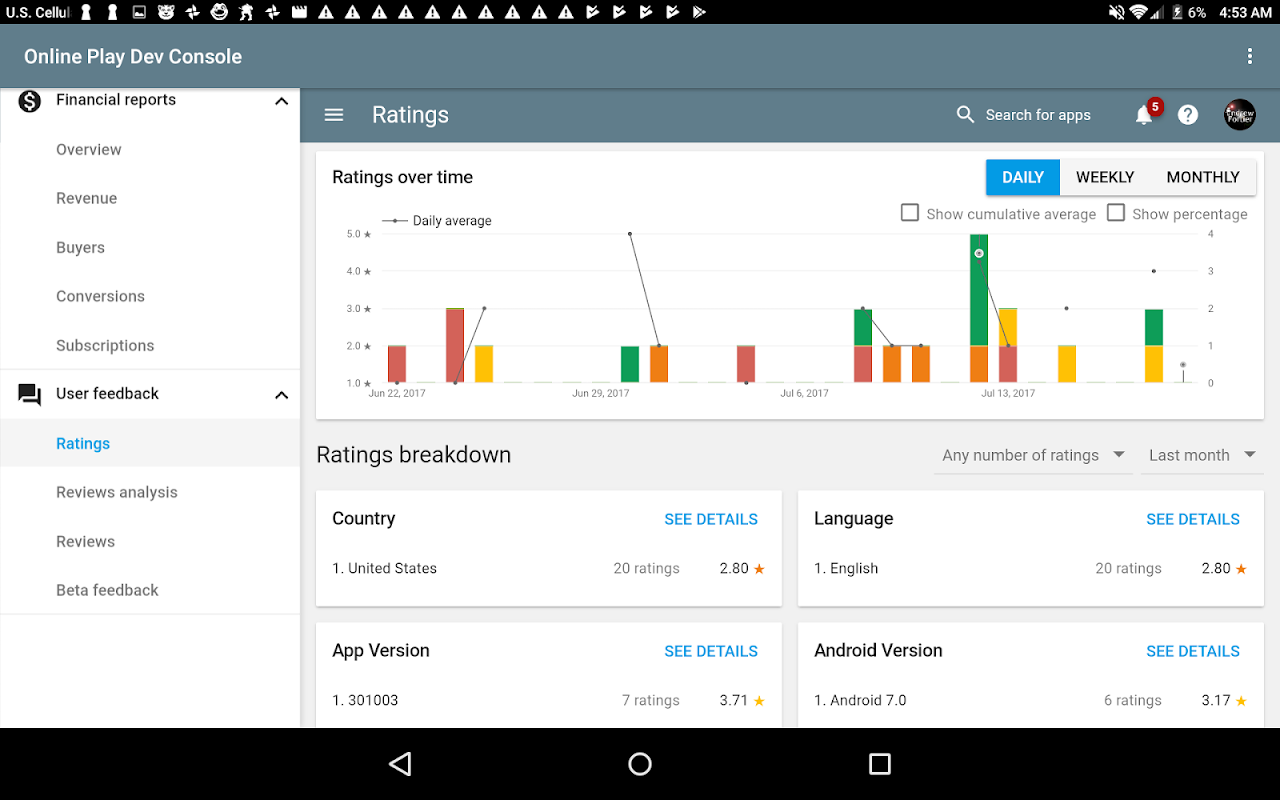Open the notifications bell
1280x800 pixels.
pos(1144,115)
